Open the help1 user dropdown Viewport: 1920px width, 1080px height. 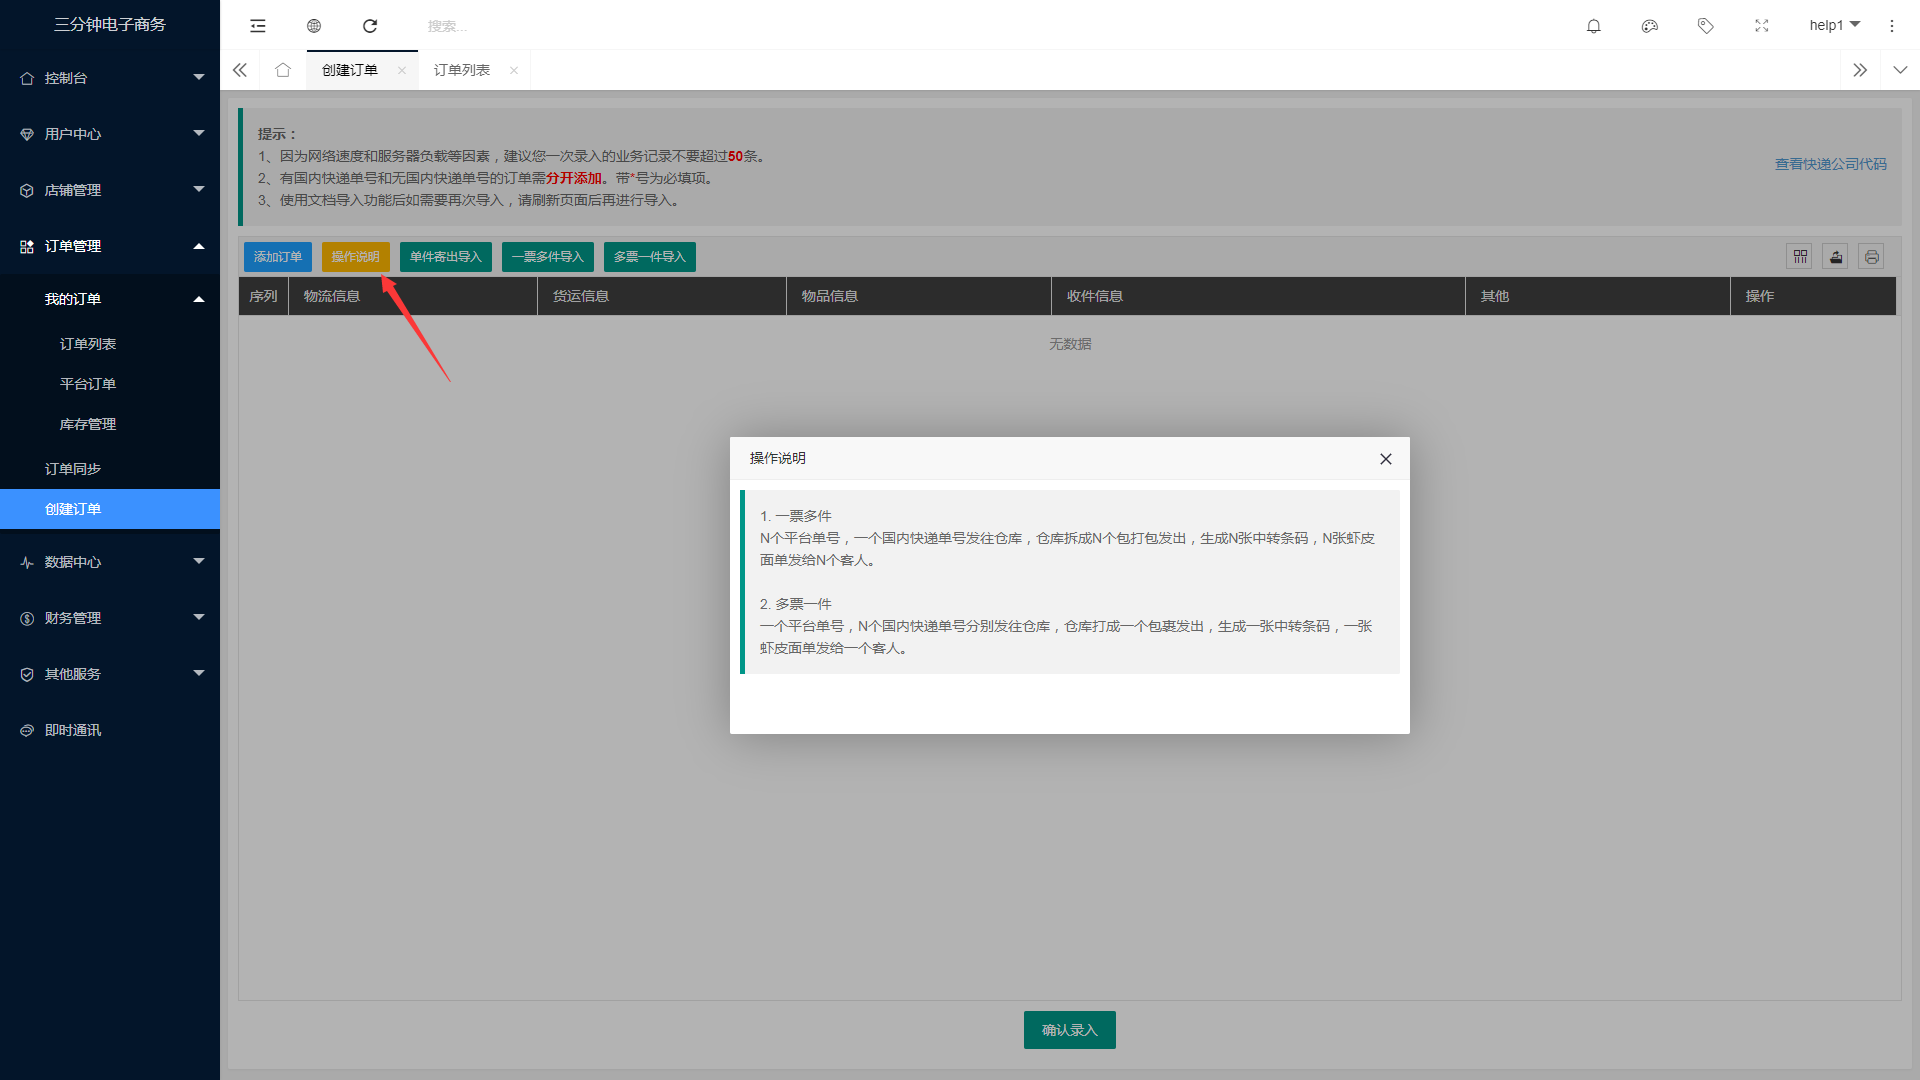[x=1834, y=25]
